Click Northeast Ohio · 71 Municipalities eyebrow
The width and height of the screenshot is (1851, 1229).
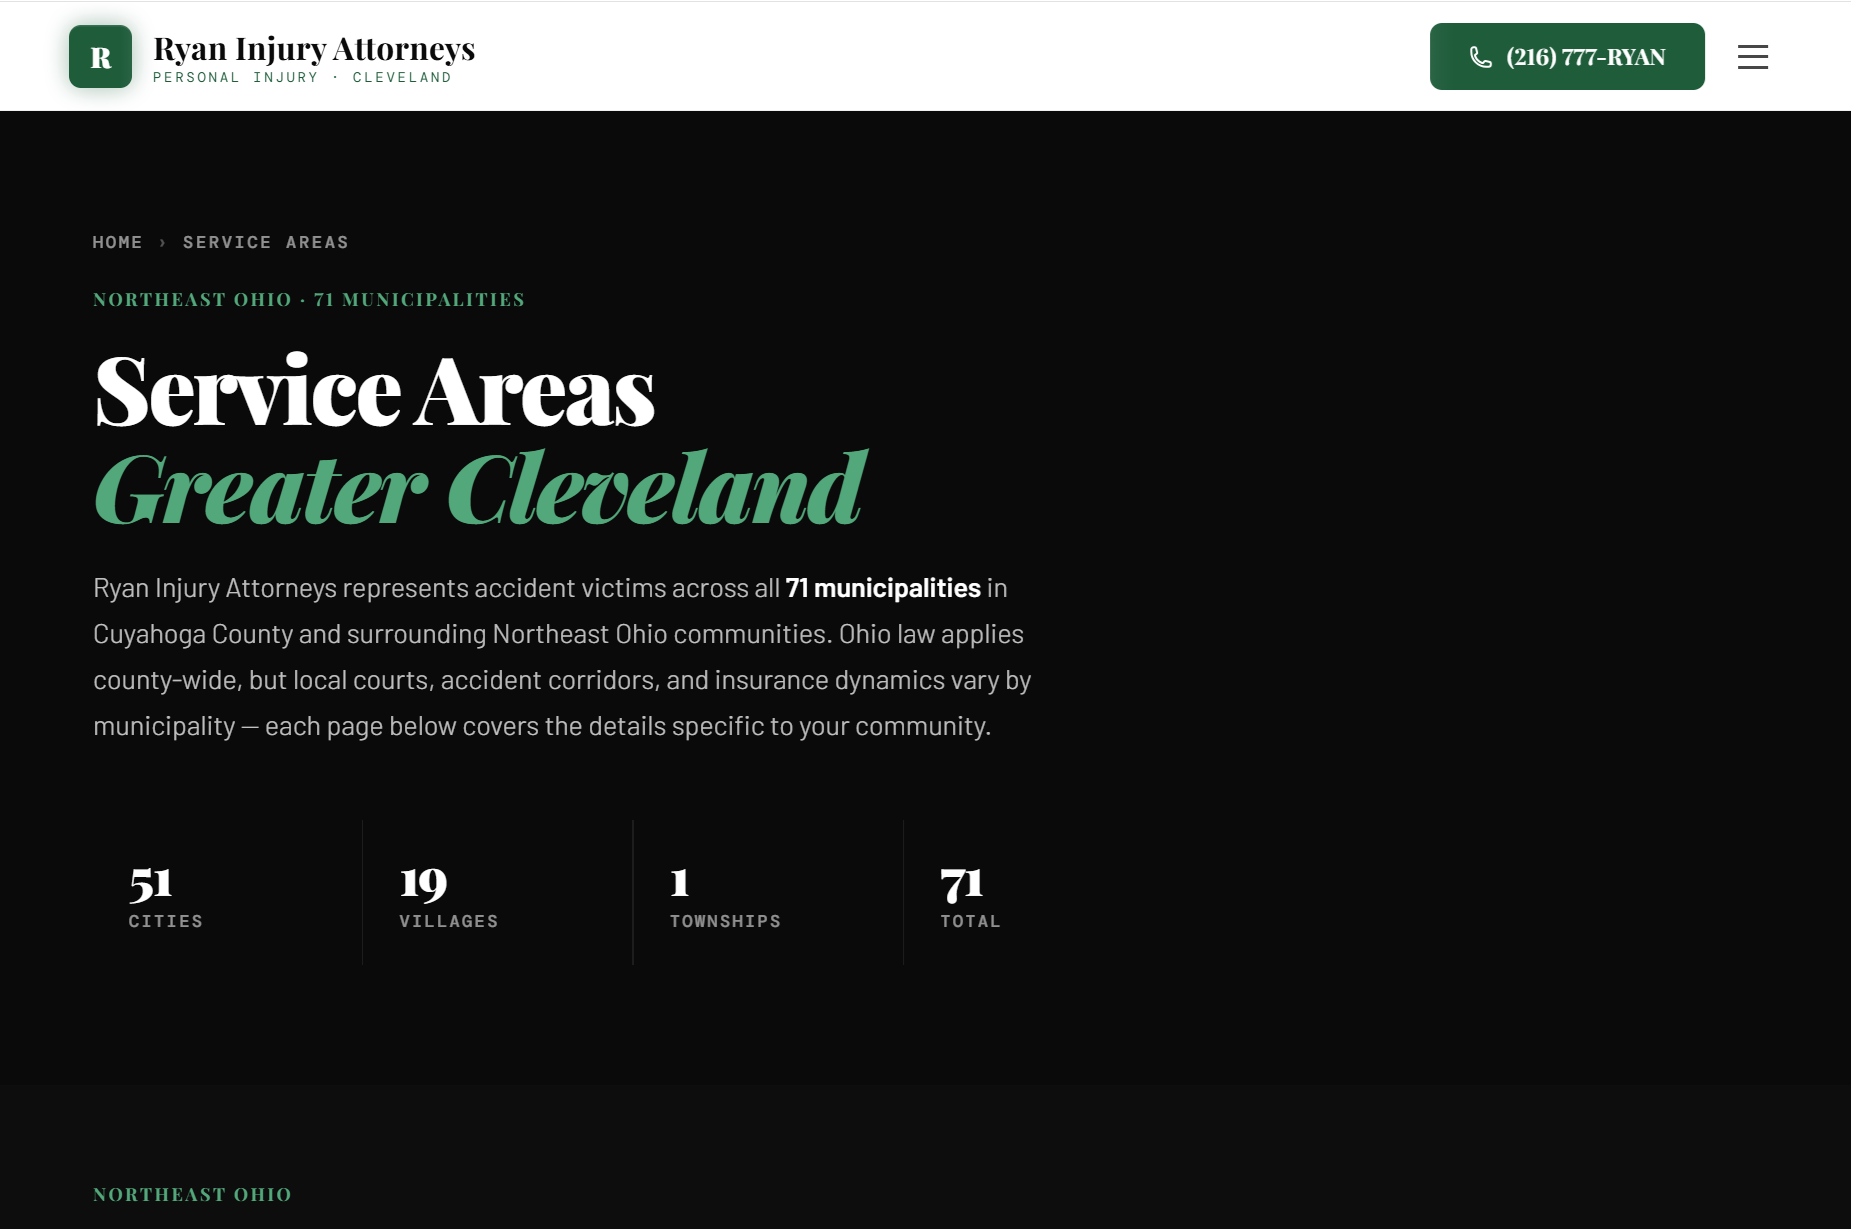(309, 299)
